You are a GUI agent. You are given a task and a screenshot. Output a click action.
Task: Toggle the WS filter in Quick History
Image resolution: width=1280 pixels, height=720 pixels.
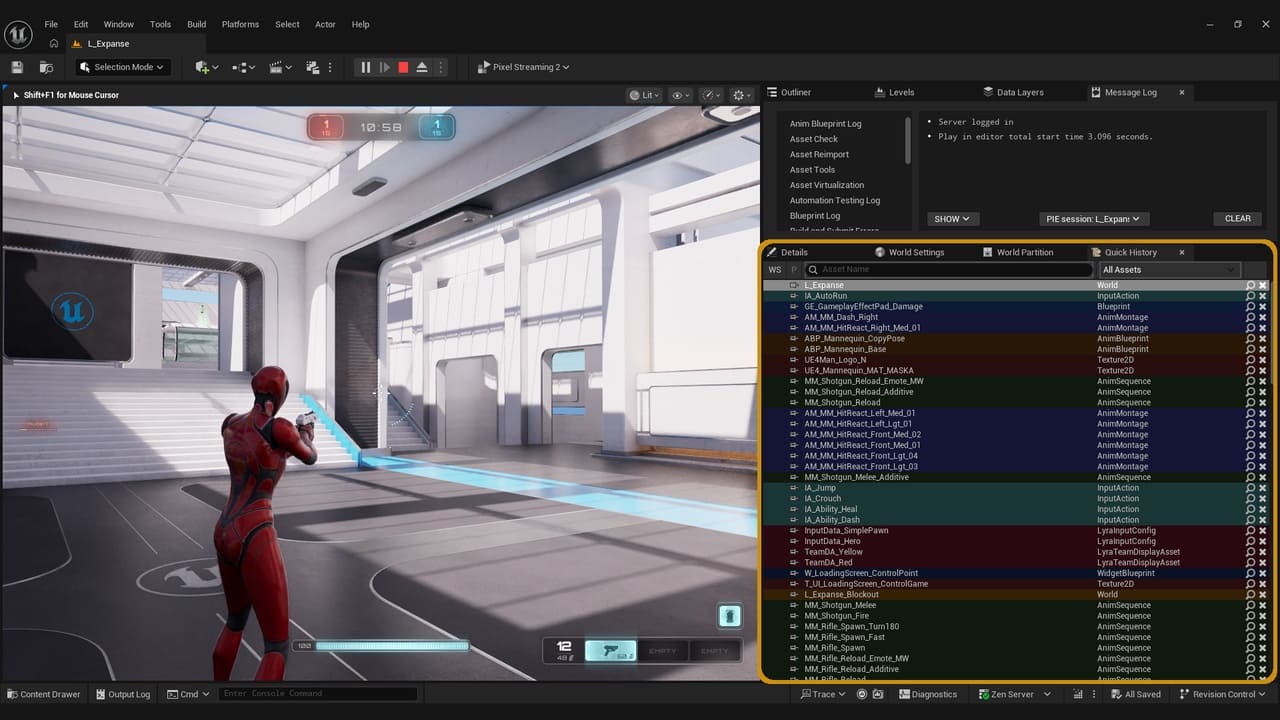click(x=775, y=270)
